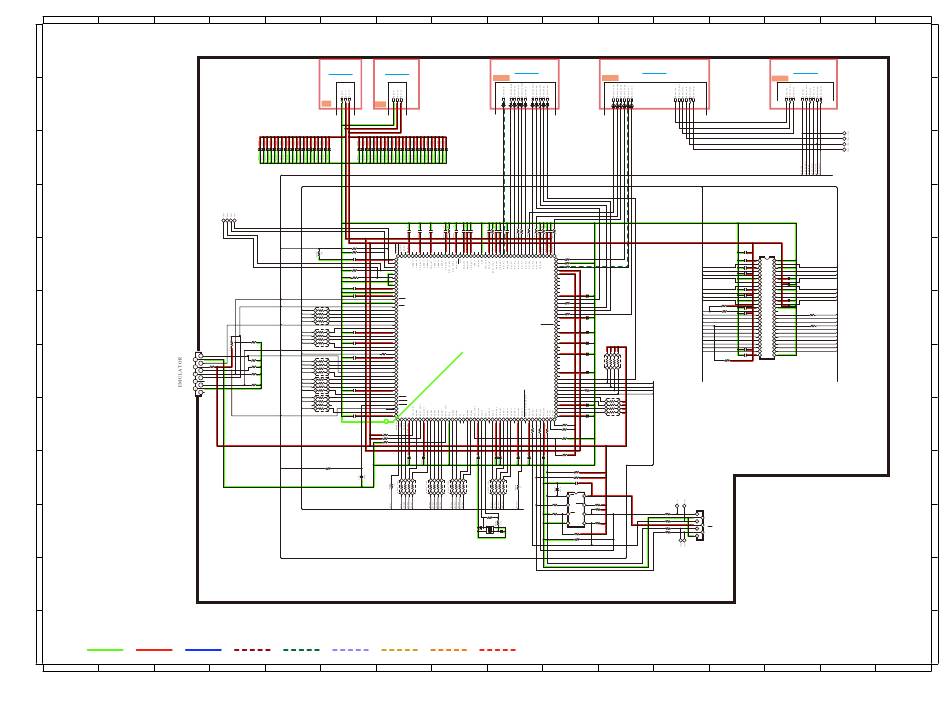Select the solid red legend line
This screenshot has height=705, width=950.
154,650
